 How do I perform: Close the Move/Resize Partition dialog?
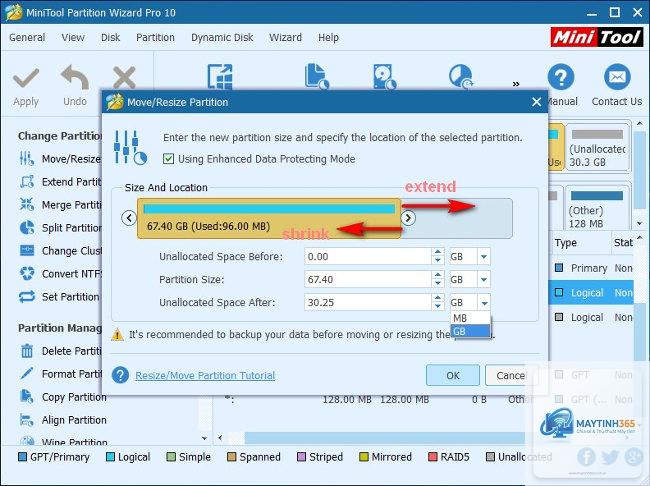click(536, 102)
